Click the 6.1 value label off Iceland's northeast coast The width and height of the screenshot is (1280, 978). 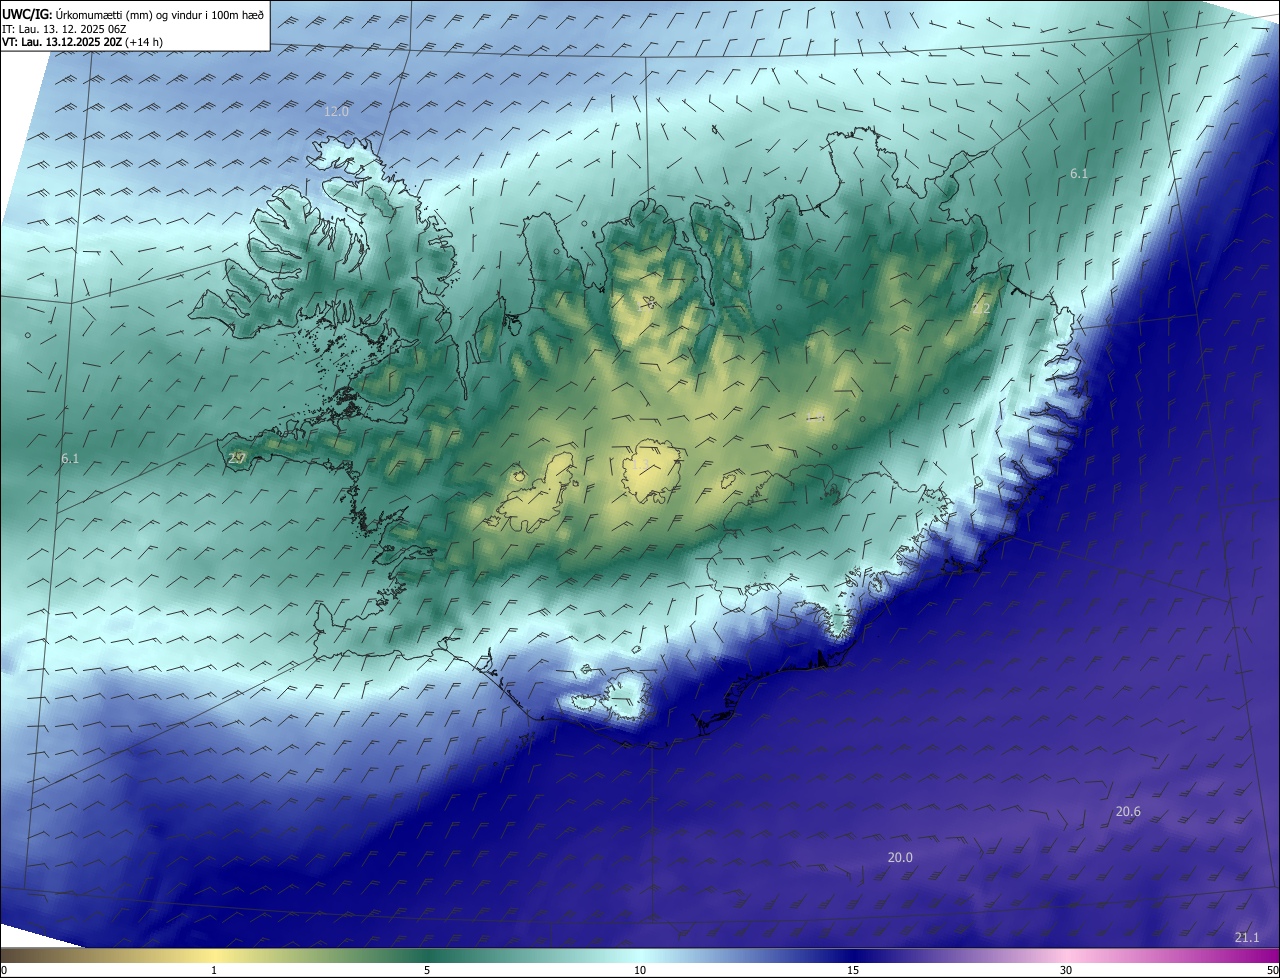(1079, 174)
